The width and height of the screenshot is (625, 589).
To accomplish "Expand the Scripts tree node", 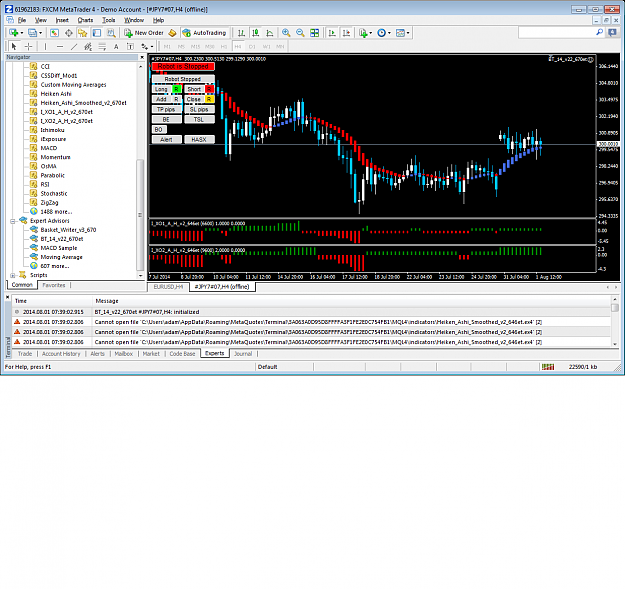I will [x=13, y=275].
